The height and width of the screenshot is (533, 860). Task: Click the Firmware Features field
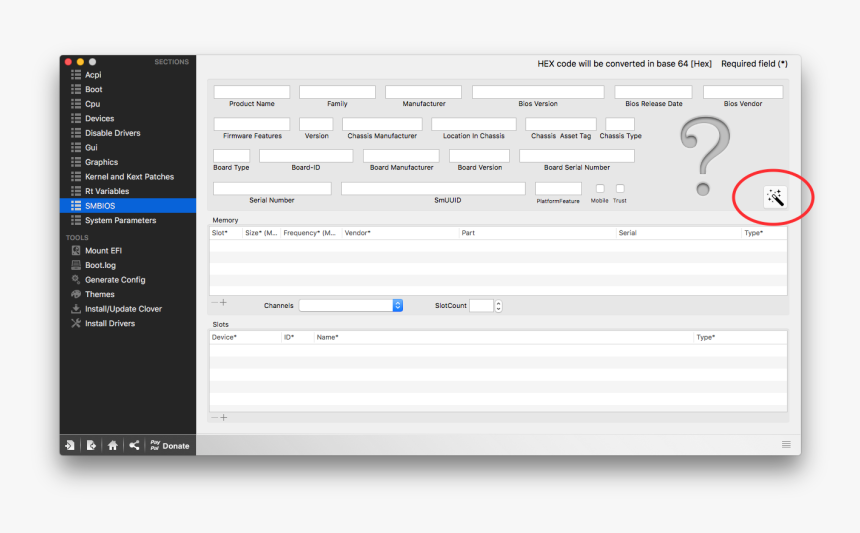click(x=252, y=124)
